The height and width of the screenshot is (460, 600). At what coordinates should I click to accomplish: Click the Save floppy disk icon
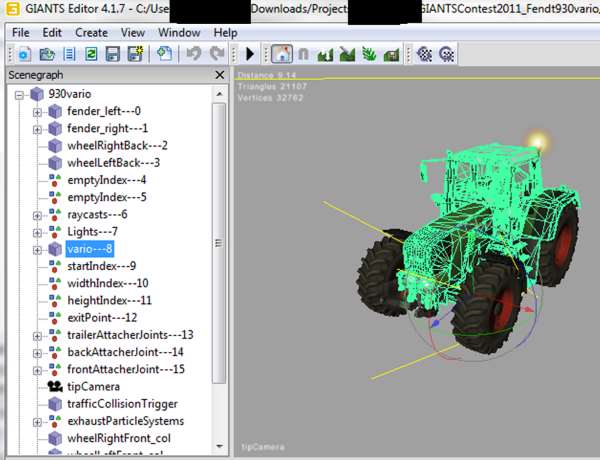point(112,54)
